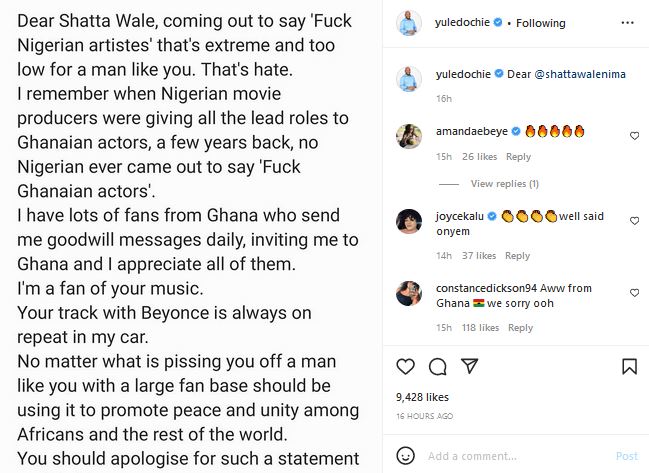The height and width of the screenshot is (473, 649).
Task: Like constancedickson94's comment
Action: [634, 292]
